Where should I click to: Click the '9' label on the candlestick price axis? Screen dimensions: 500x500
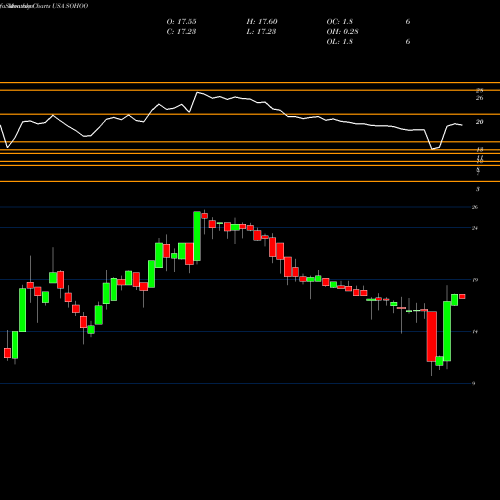[x=474, y=383]
